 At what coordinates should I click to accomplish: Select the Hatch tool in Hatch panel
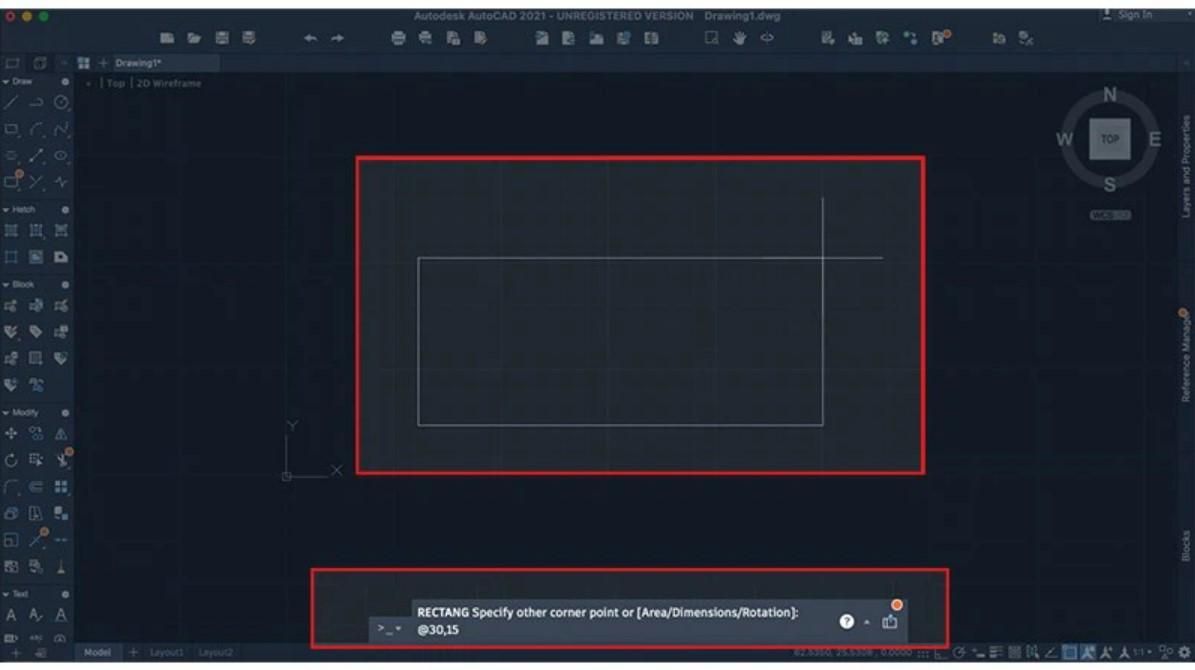pos(11,230)
